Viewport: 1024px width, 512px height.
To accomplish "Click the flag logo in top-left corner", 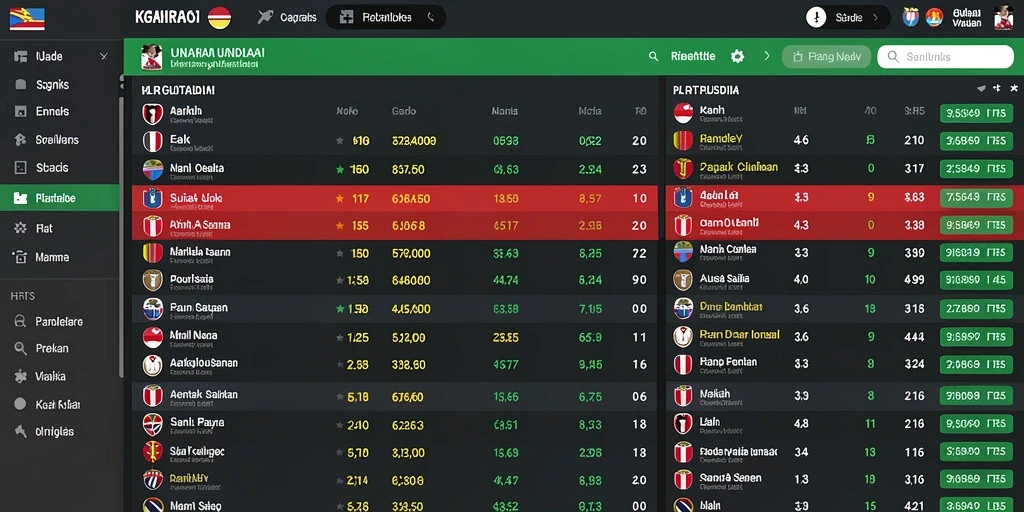I will (x=27, y=18).
